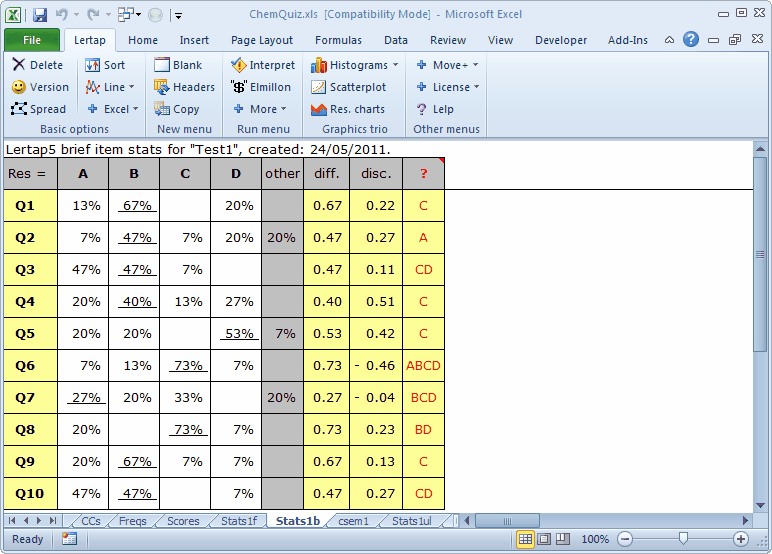Select Normal view button in status bar
The height and width of the screenshot is (554, 772).
coord(525,539)
